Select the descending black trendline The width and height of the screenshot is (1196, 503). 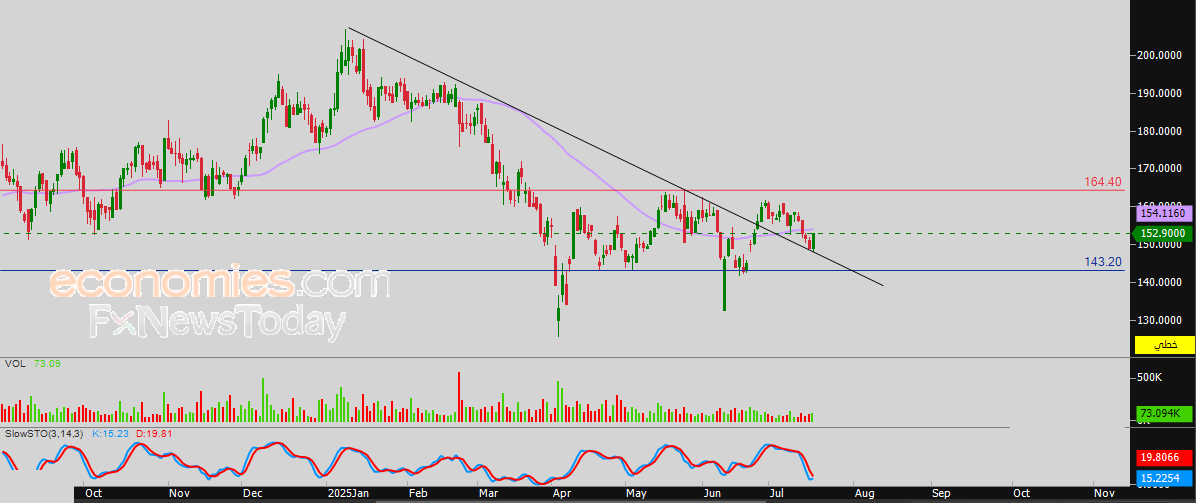pos(615,156)
